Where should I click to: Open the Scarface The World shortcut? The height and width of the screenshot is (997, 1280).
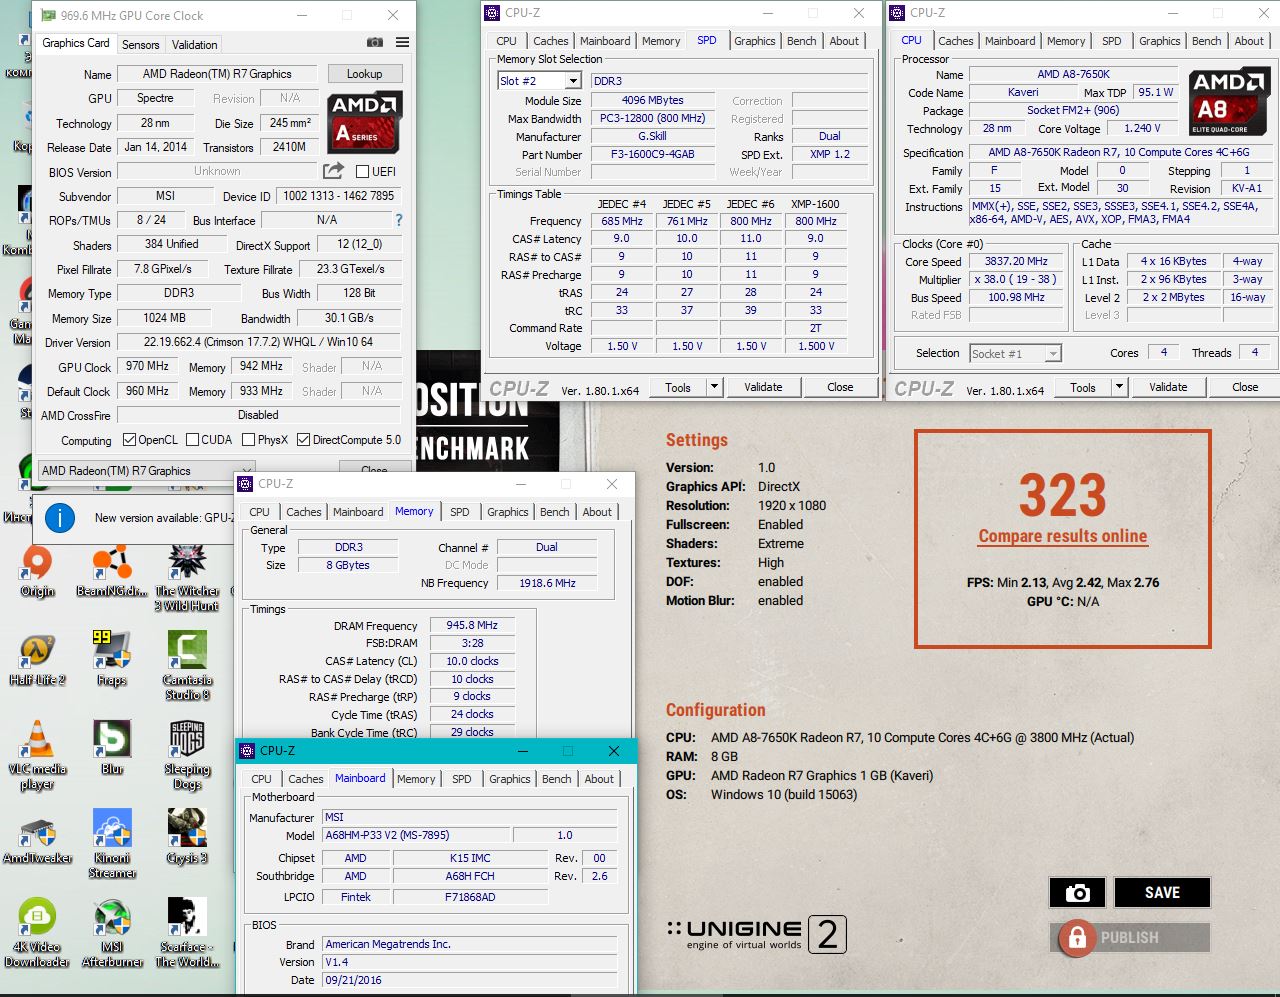pyautogui.click(x=187, y=933)
